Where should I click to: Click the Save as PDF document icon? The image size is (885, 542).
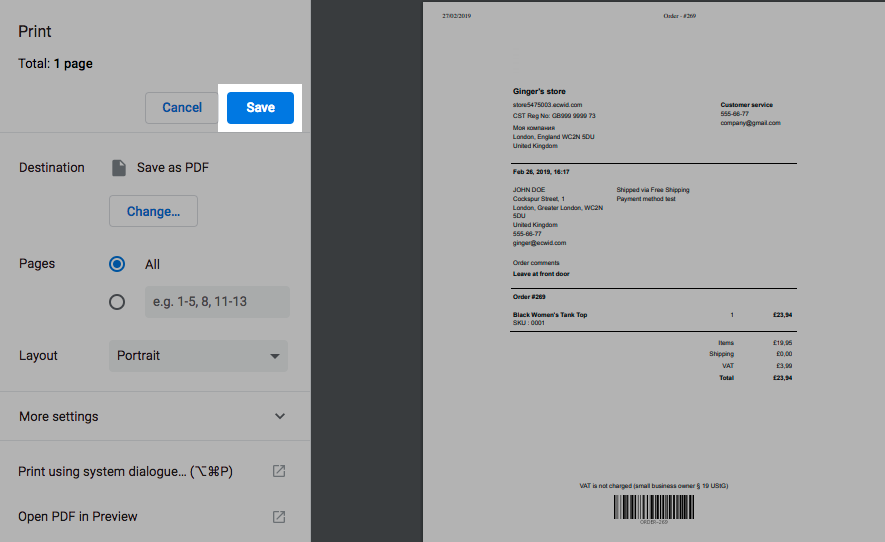coord(119,168)
